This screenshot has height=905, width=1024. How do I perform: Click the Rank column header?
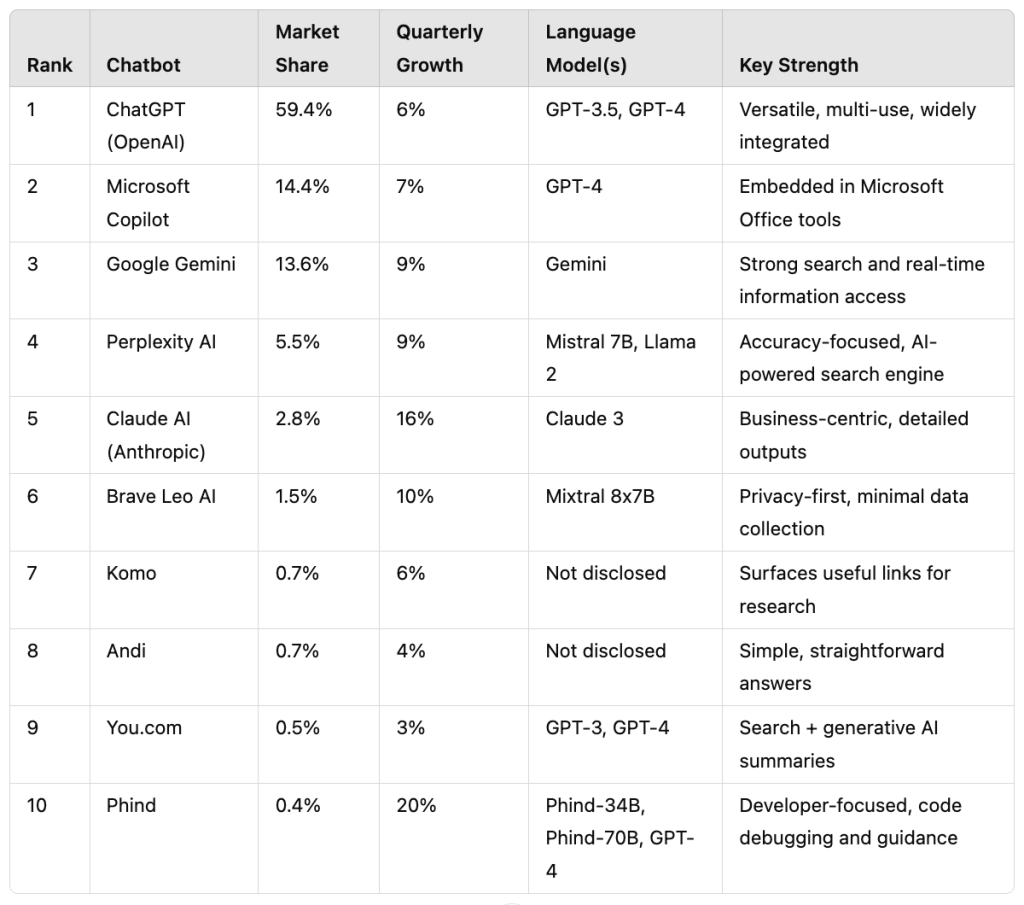point(49,65)
